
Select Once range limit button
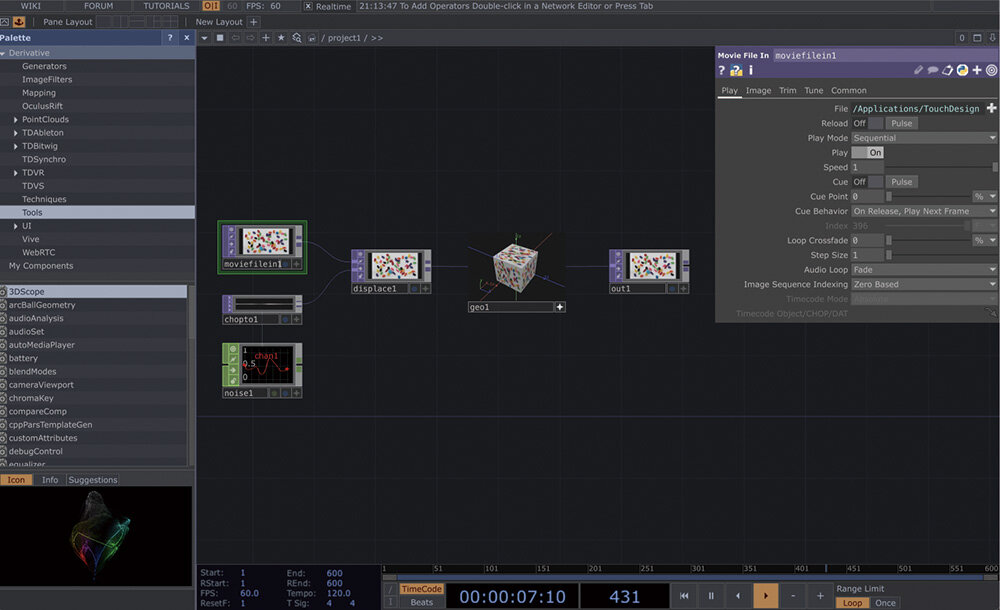tap(885, 603)
